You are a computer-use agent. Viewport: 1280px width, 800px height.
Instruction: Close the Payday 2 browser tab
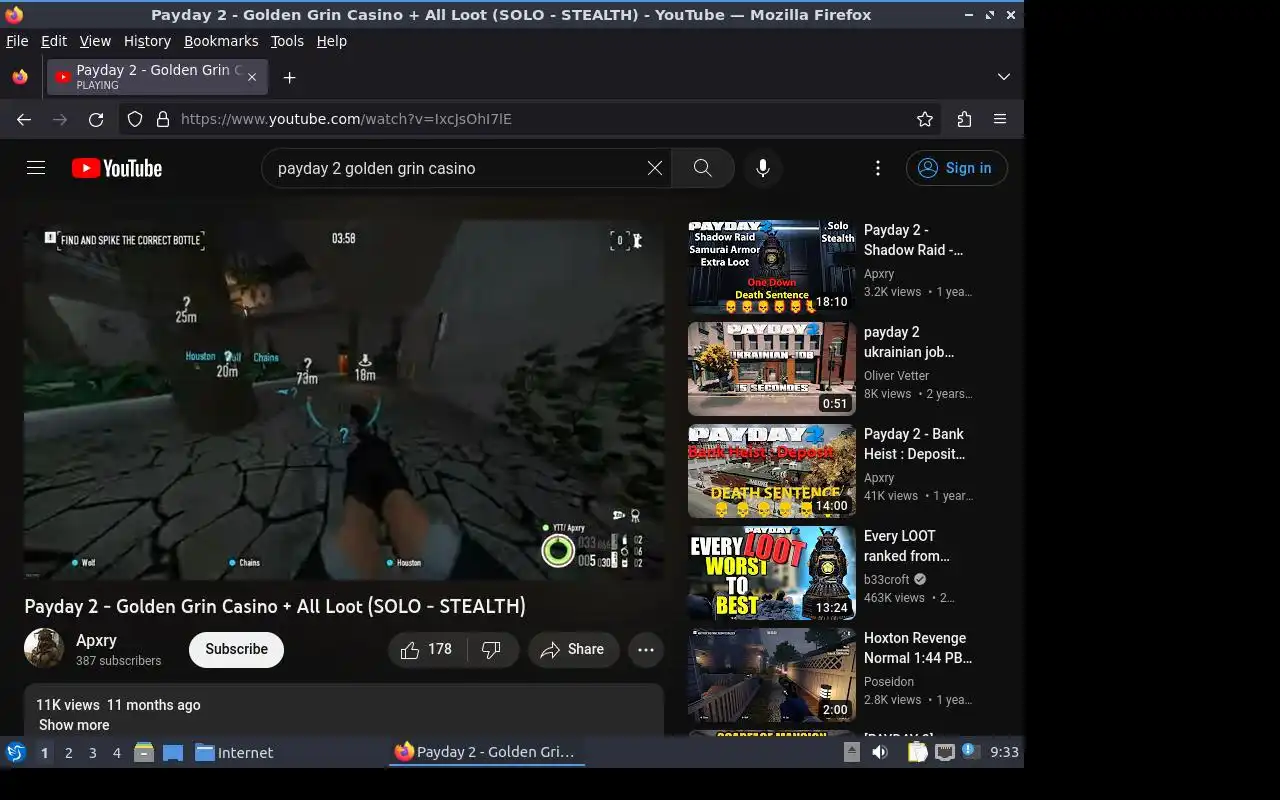pyautogui.click(x=252, y=77)
